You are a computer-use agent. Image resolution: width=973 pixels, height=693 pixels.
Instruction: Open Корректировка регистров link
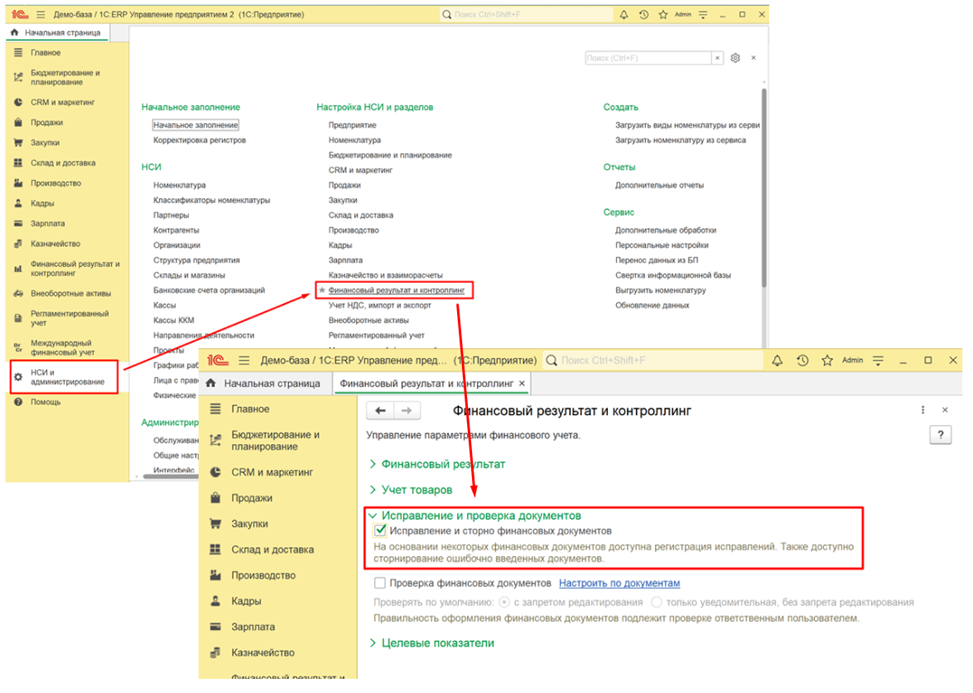[199, 140]
